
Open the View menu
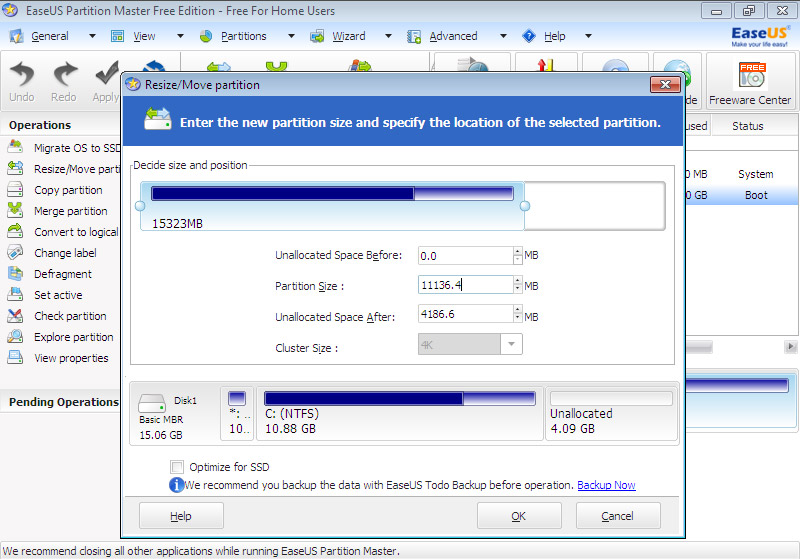click(144, 36)
